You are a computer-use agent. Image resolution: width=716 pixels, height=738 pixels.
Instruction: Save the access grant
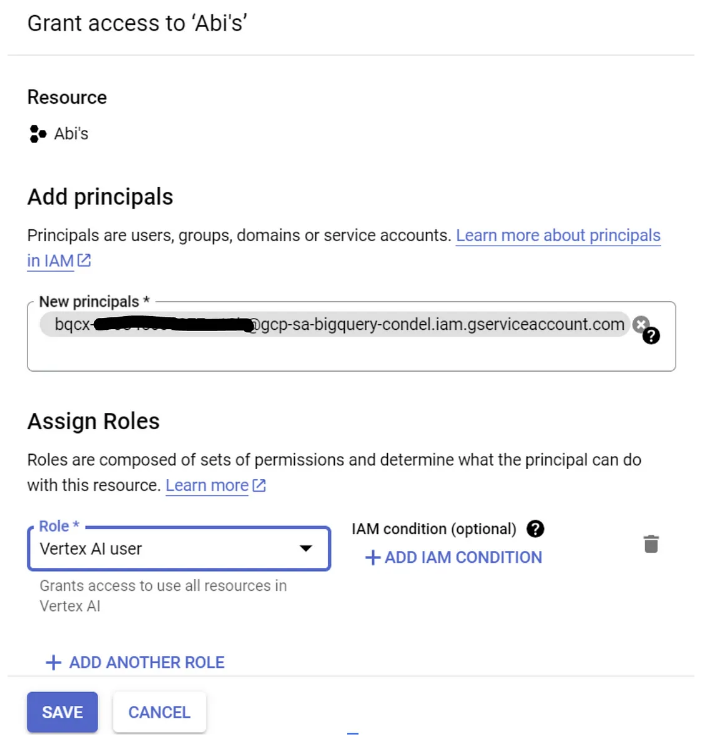click(x=62, y=712)
